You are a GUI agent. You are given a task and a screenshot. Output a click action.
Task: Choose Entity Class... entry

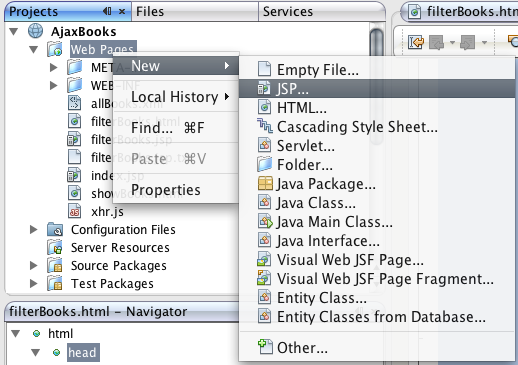(x=377, y=298)
